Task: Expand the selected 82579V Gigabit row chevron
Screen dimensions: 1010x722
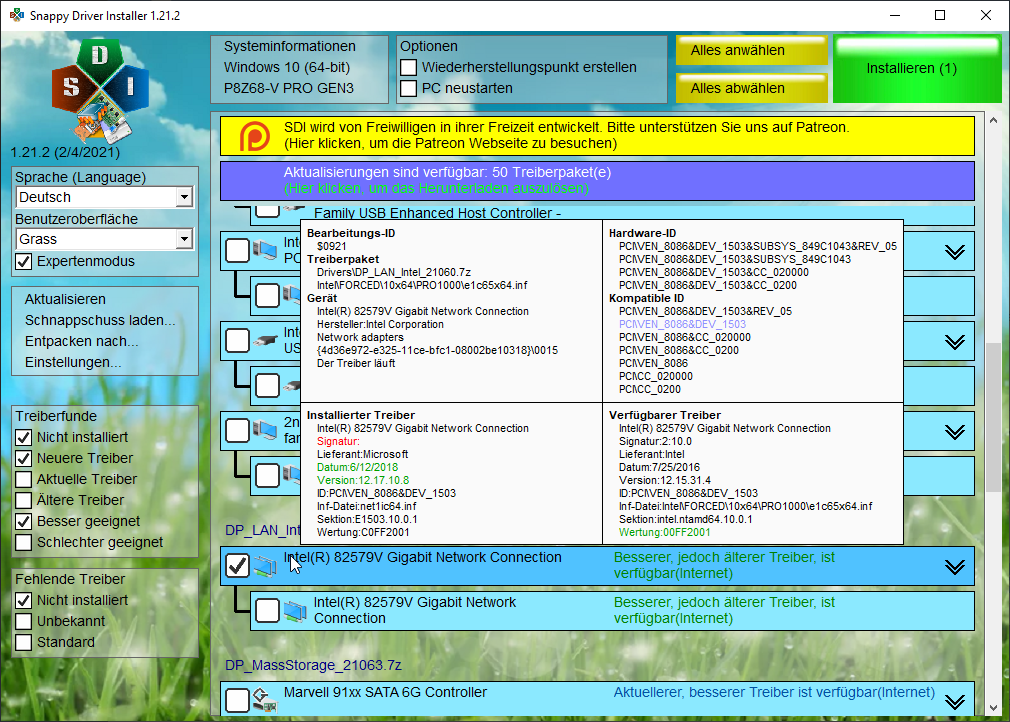Action: coord(955,567)
